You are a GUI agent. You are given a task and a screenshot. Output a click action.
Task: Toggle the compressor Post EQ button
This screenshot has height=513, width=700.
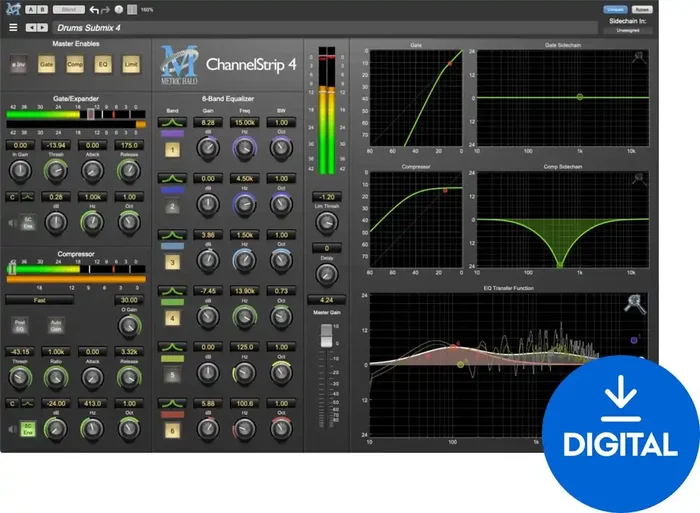pyautogui.click(x=20, y=325)
